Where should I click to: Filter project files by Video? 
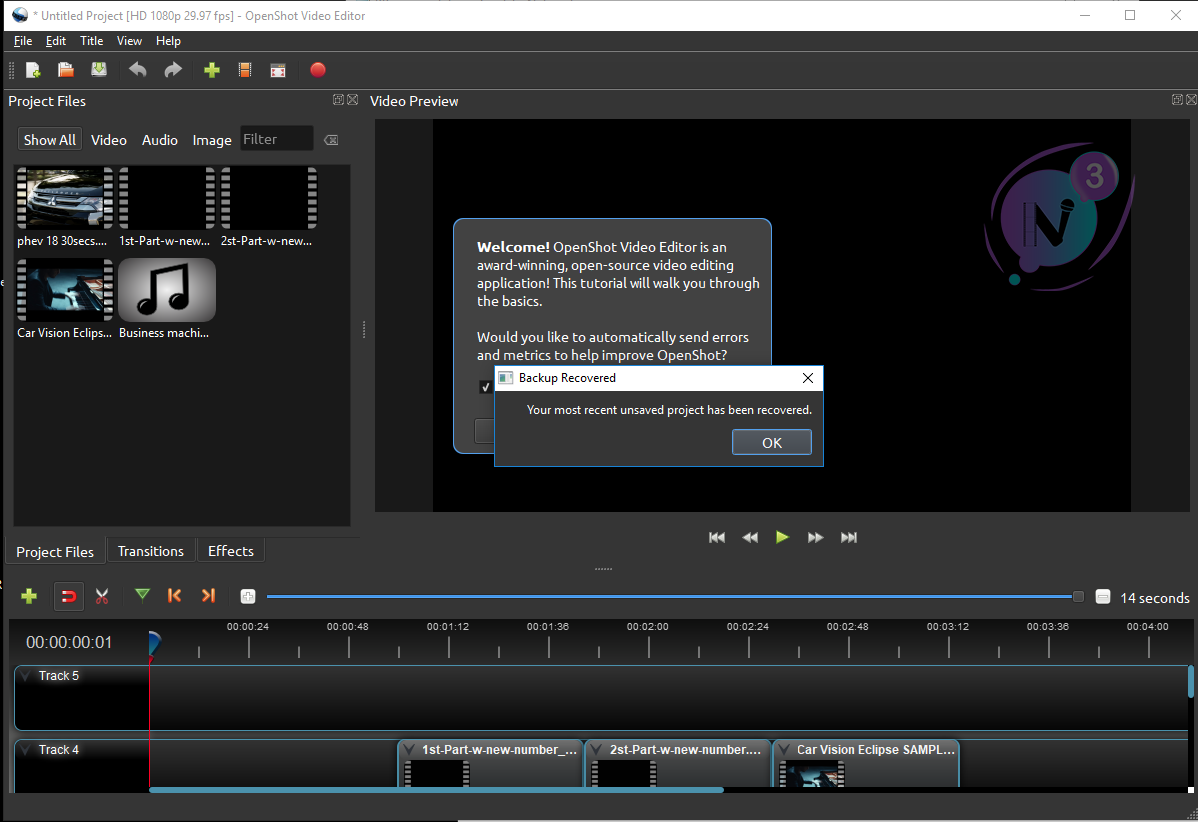pyautogui.click(x=108, y=140)
